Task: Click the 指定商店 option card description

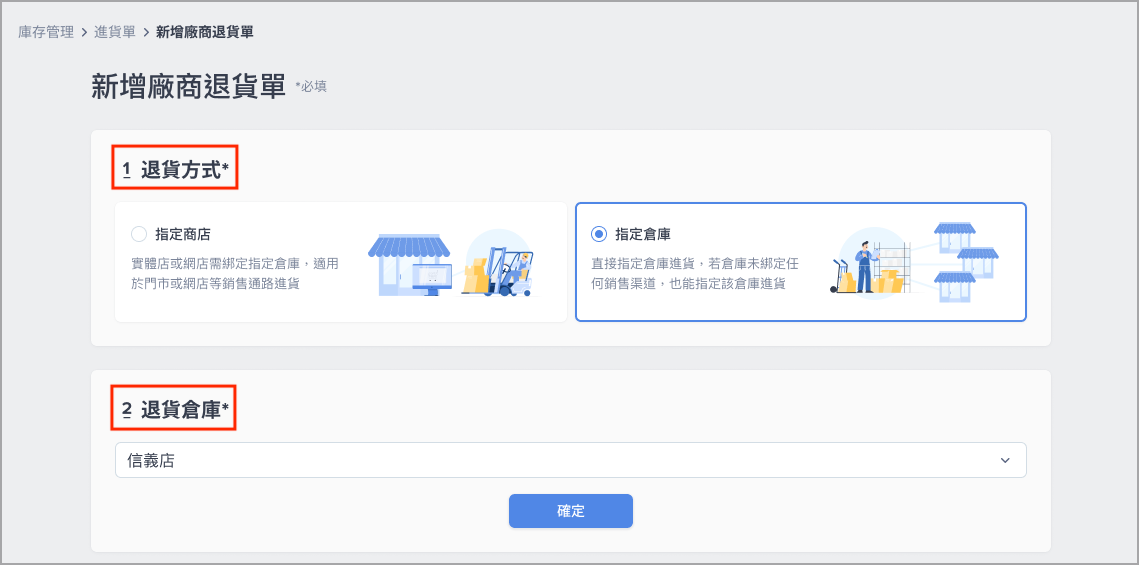Action: 235,274
